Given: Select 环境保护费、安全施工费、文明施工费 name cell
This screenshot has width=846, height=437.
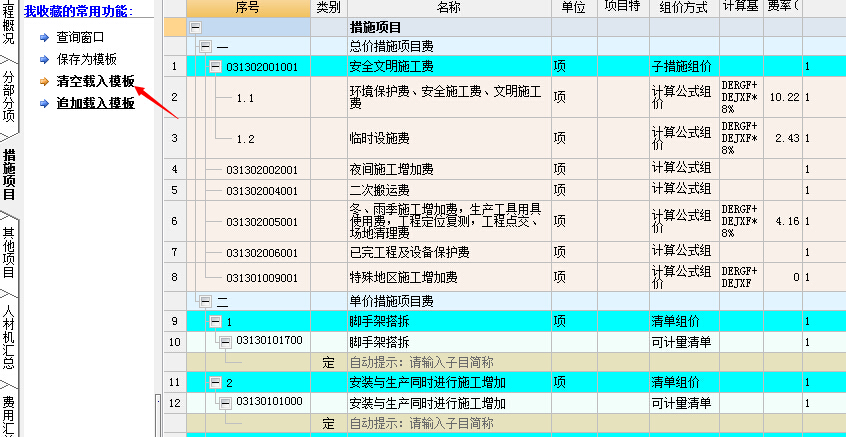Looking at the screenshot, I should coord(449,97).
